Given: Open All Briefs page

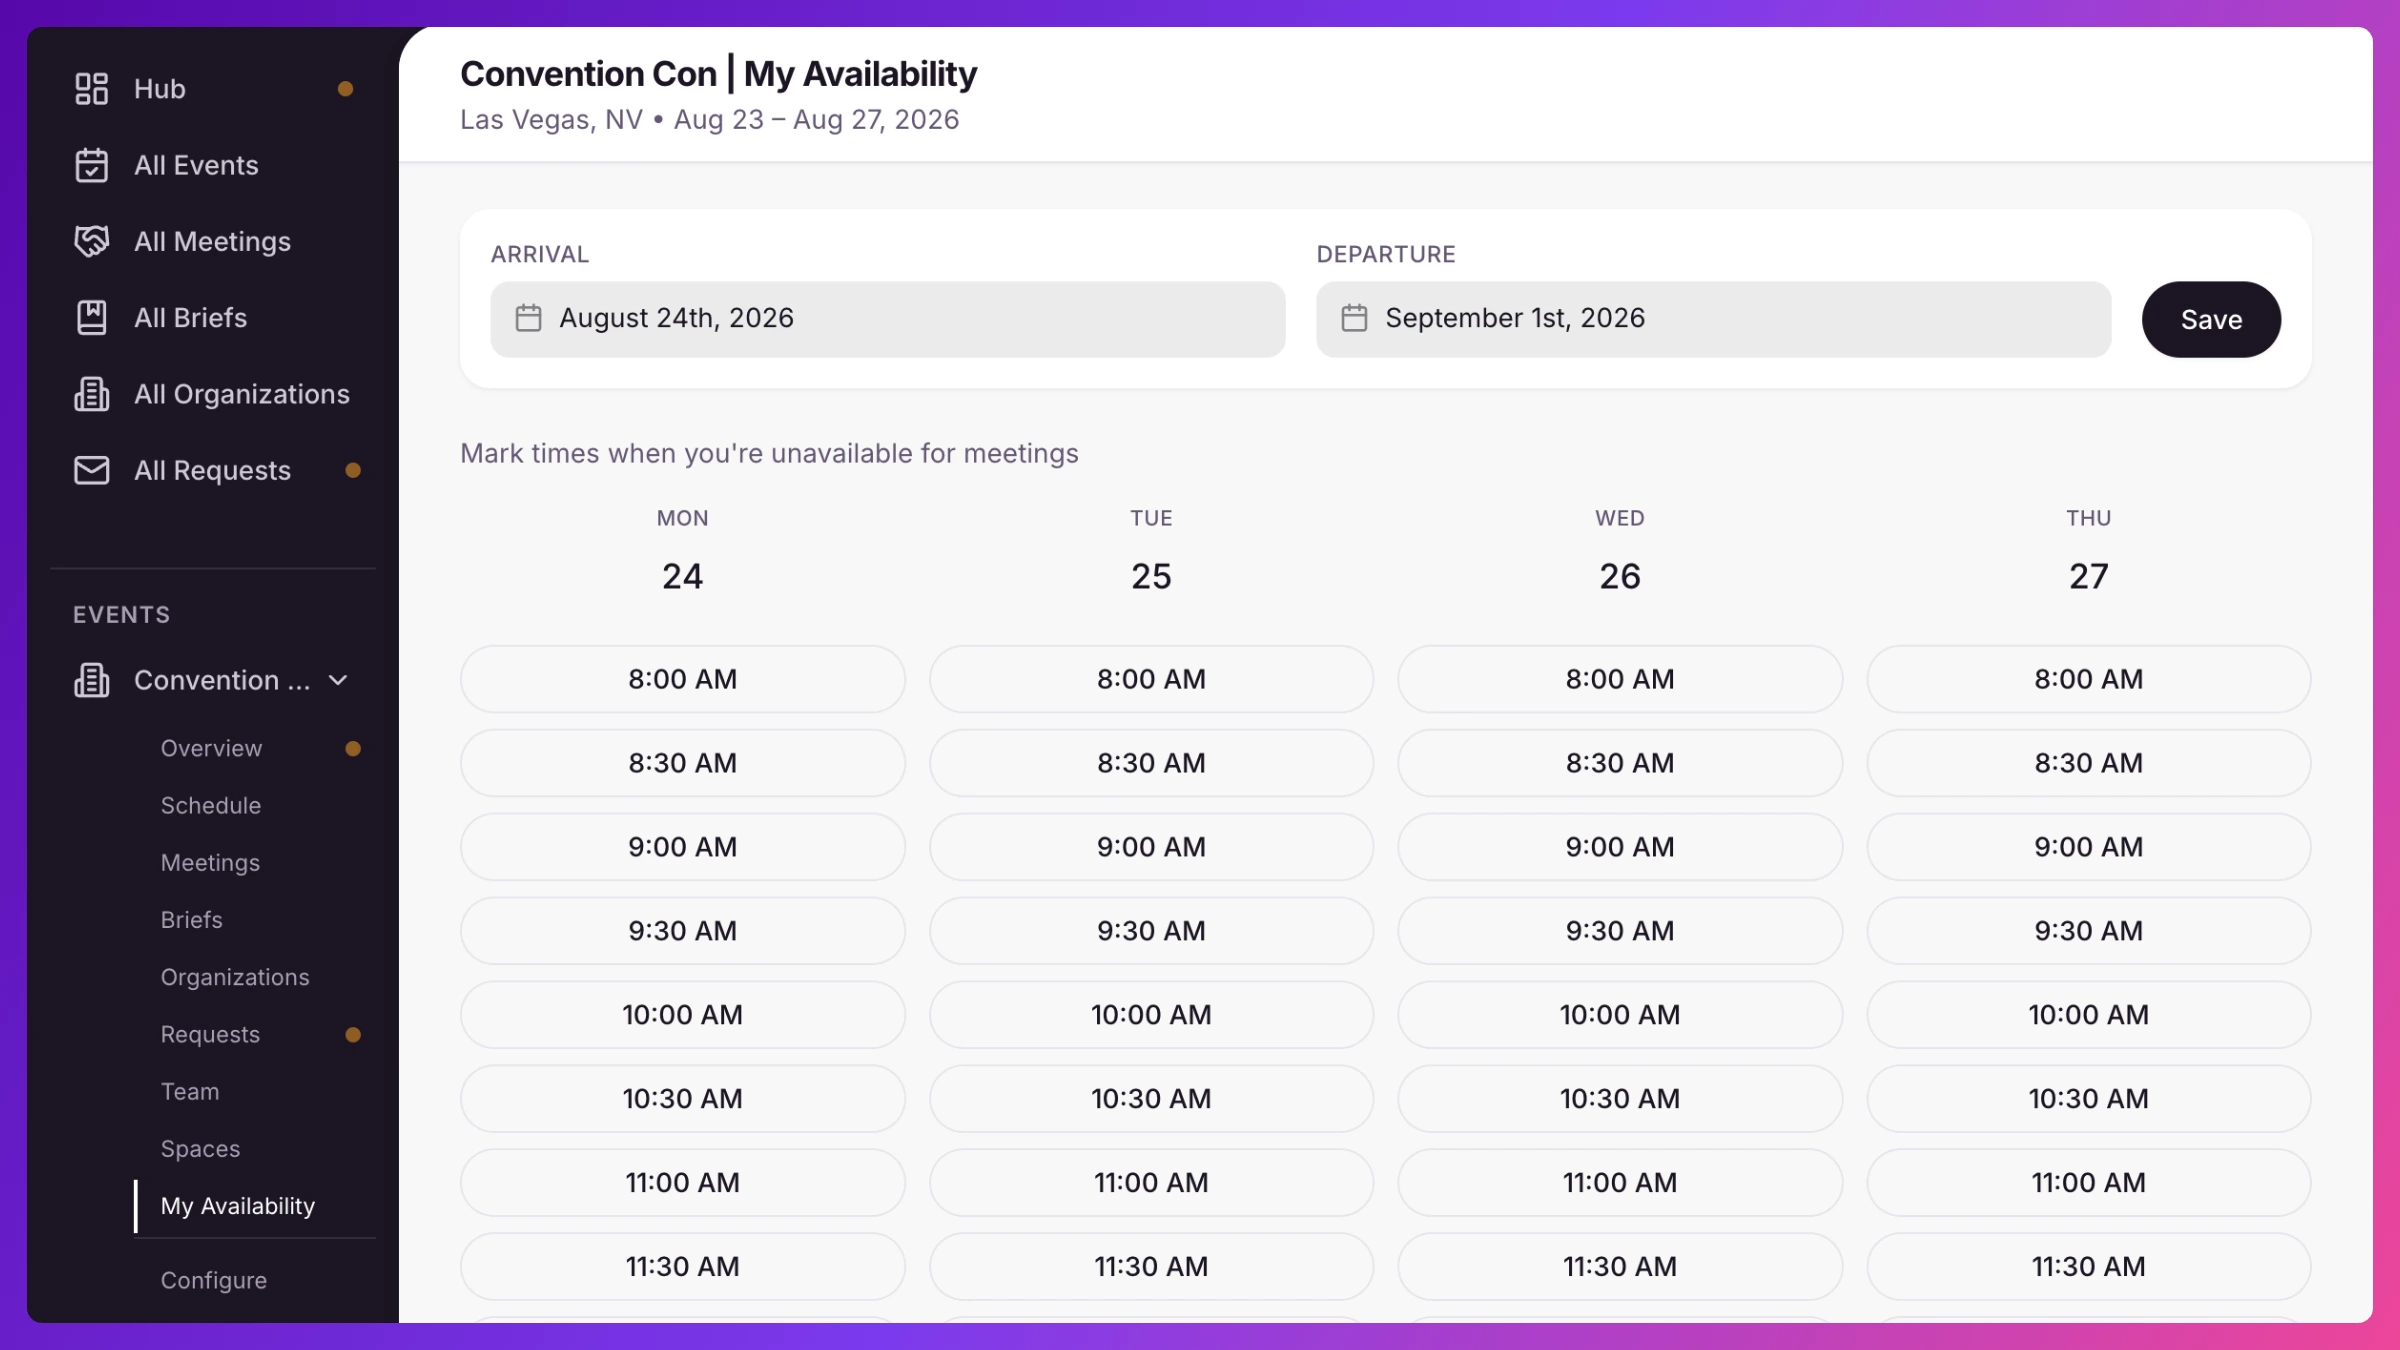Looking at the screenshot, I should pyautogui.click(x=190, y=317).
